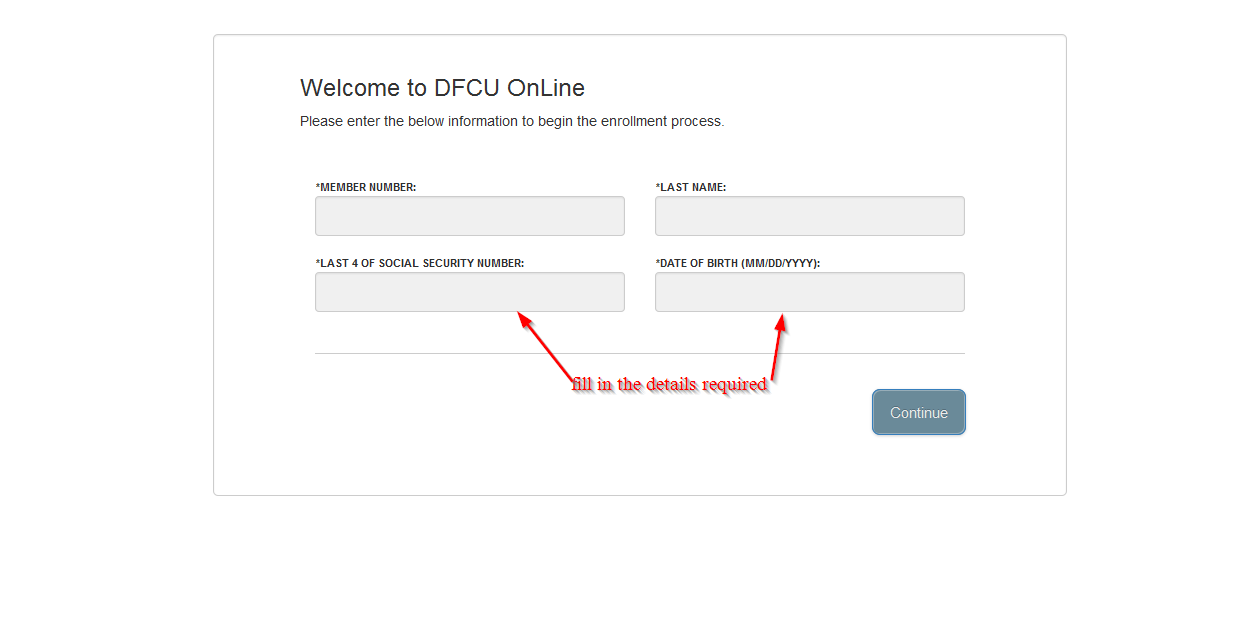This screenshot has width=1237, height=630.
Task: Click the Social Security Number label text
Action: 422,263
